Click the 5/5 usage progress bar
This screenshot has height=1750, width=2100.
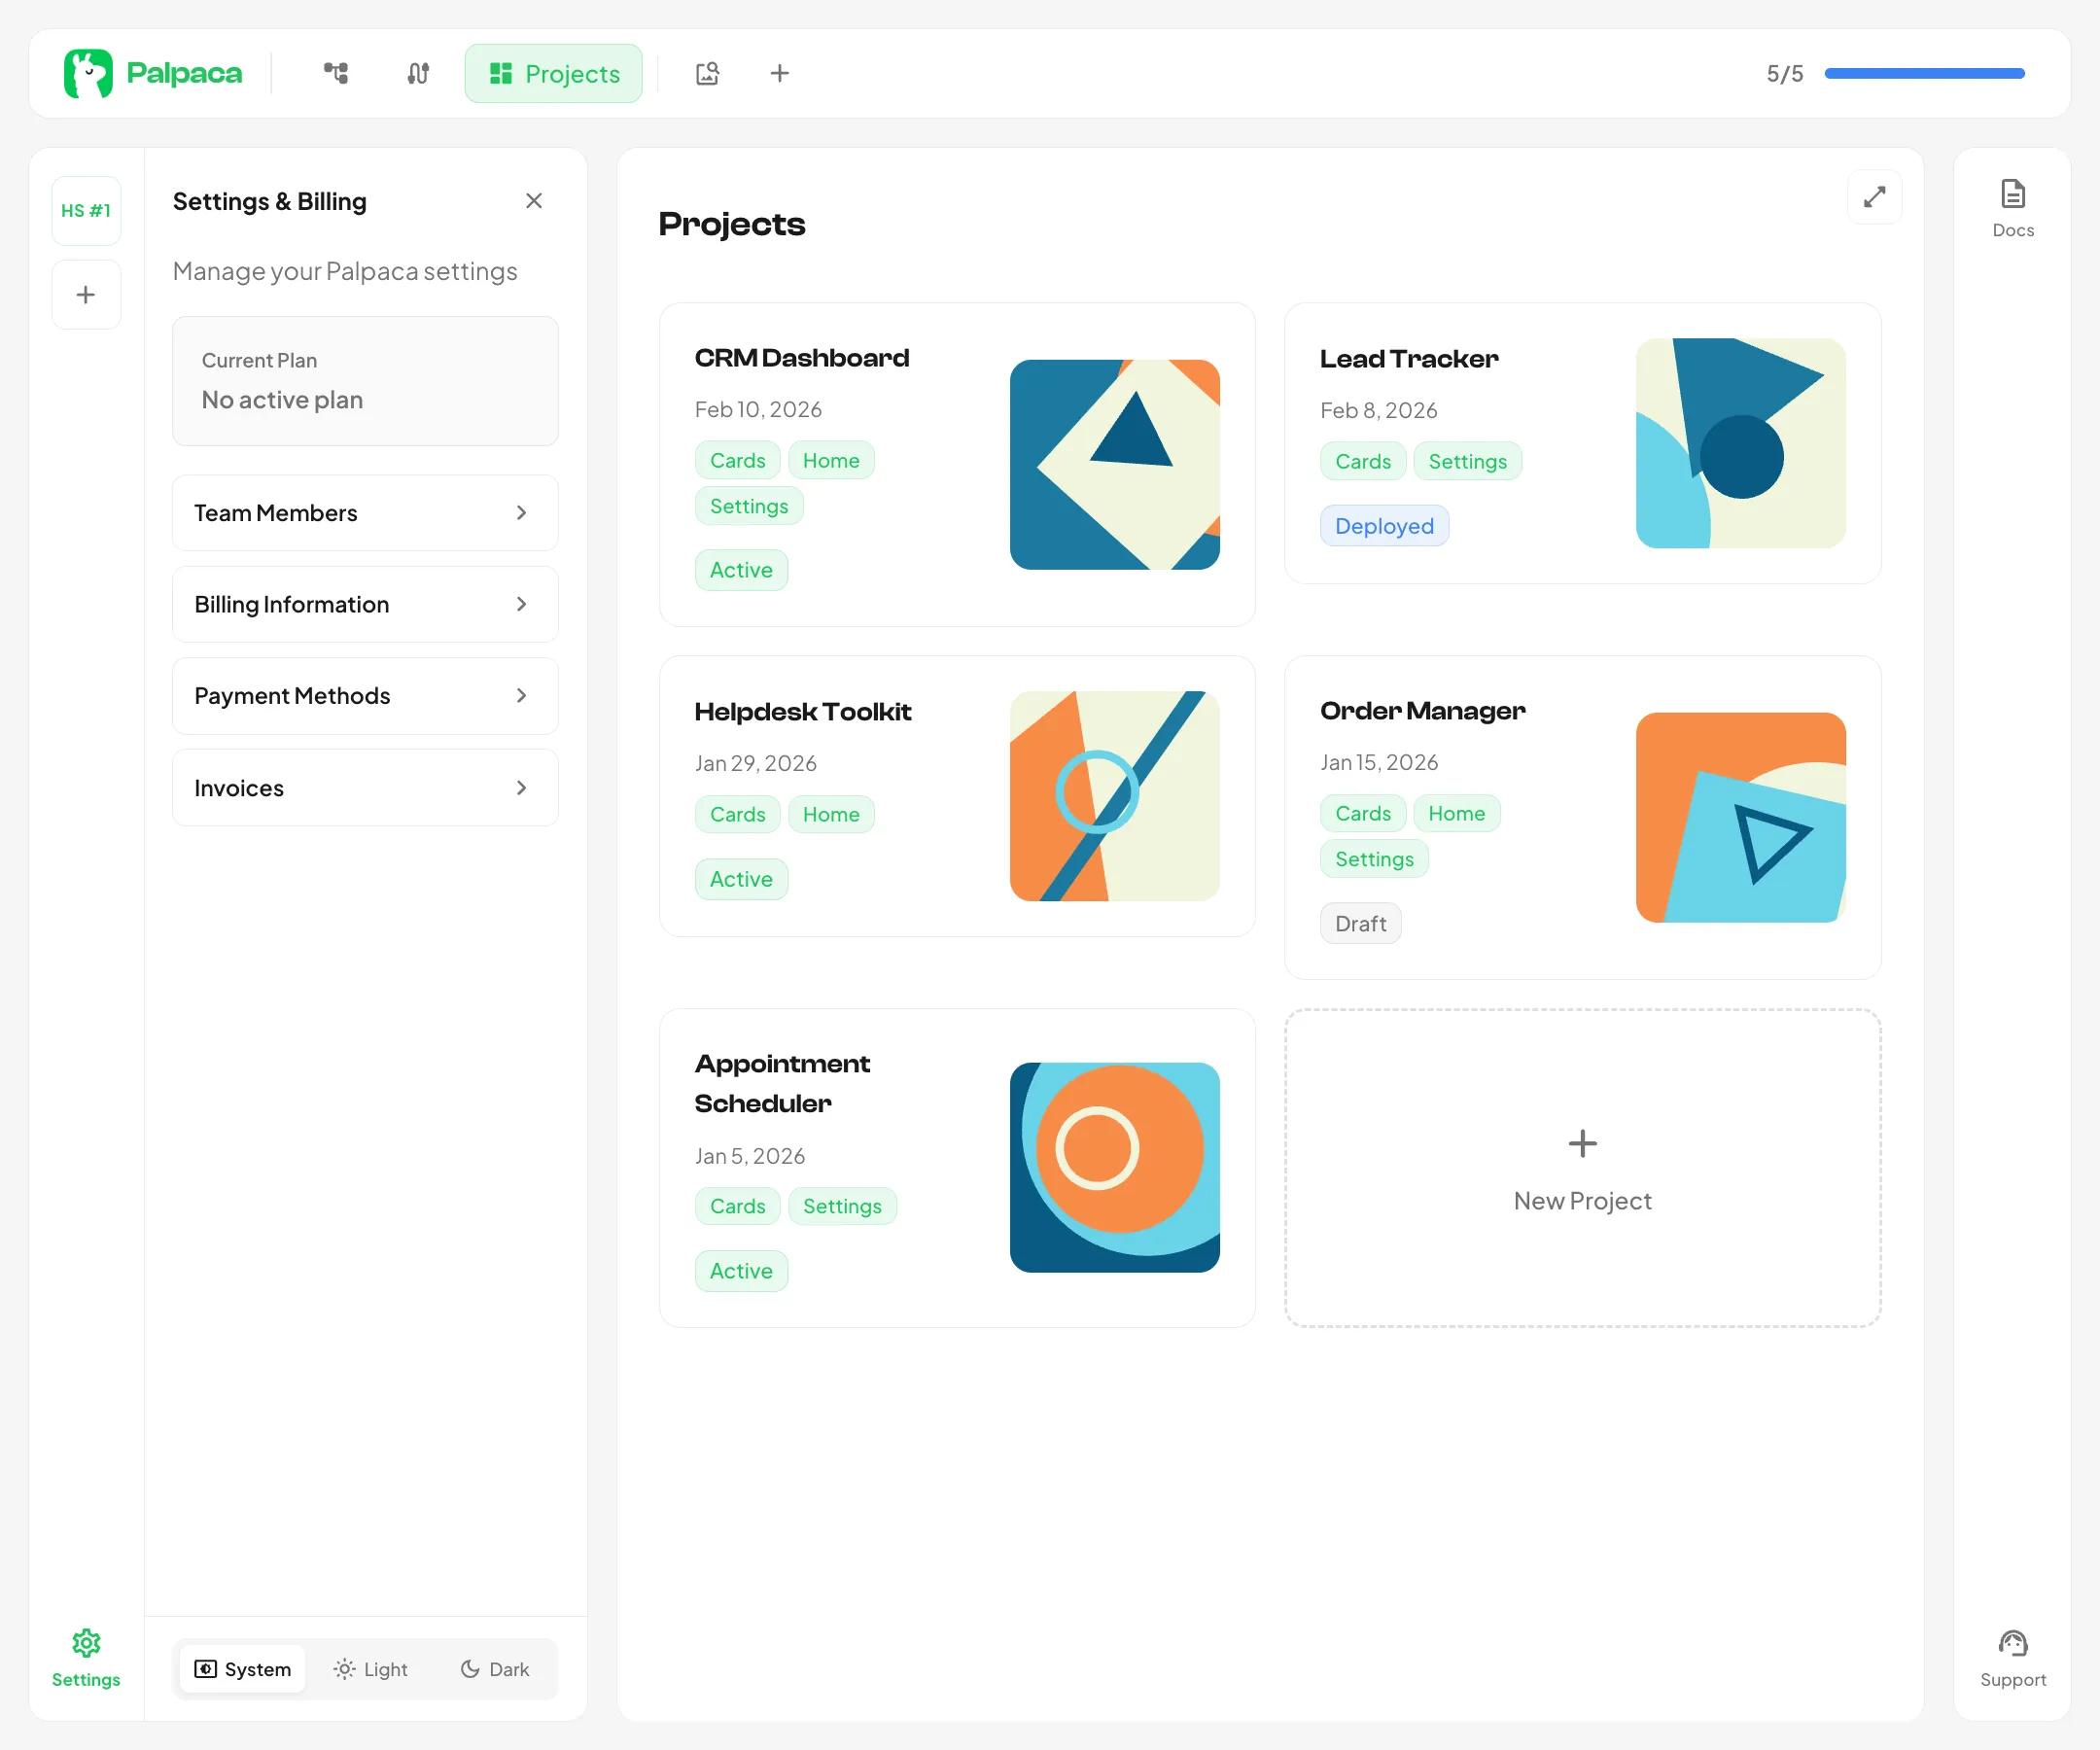tap(1923, 73)
